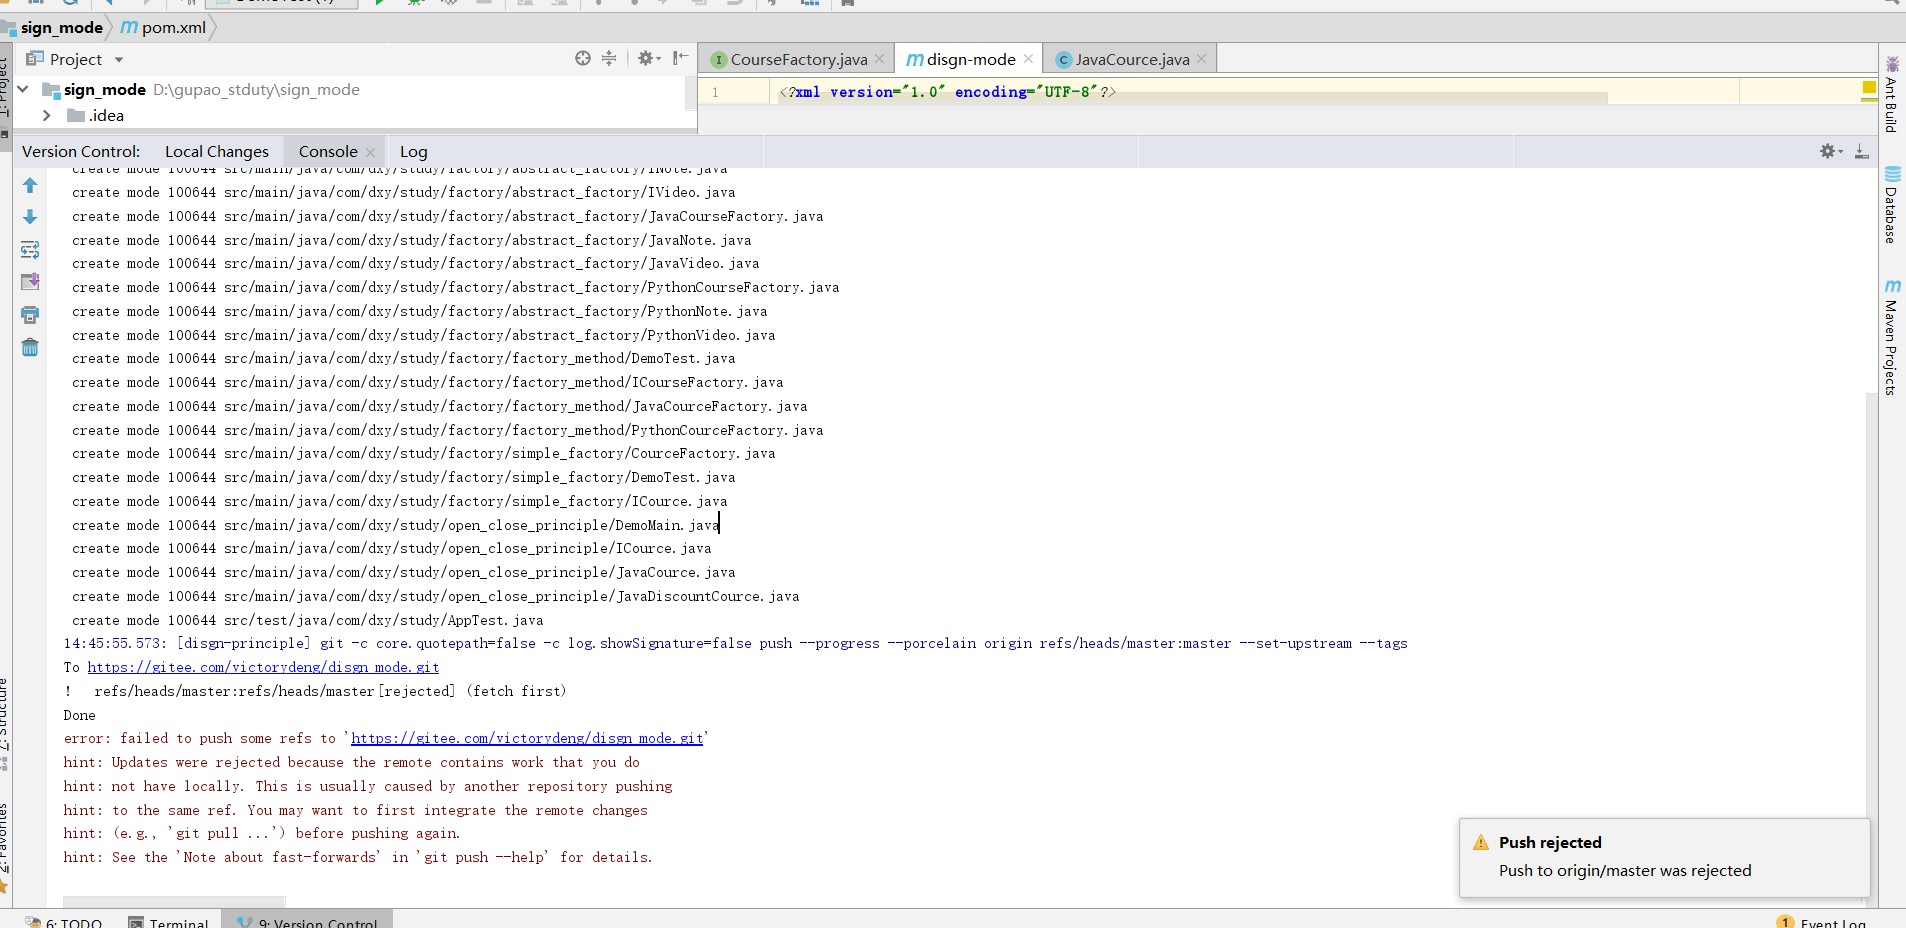1906x928 pixels.
Task: Click hint line mentioning 'git pull ...'
Action: [x=262, y=833]
